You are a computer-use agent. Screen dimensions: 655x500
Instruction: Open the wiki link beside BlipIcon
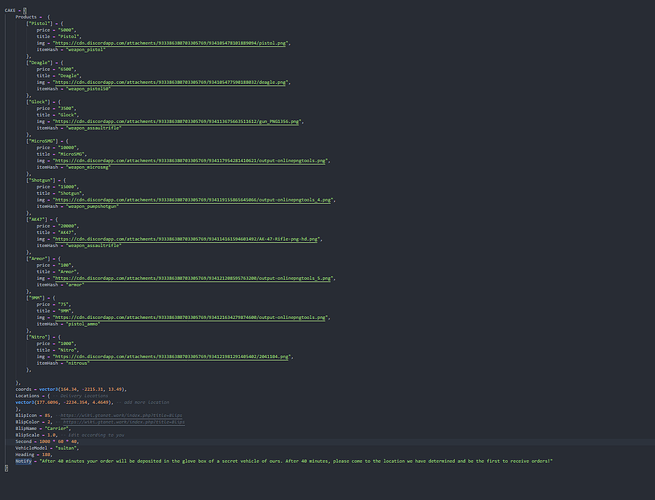[x=121, y=416]
